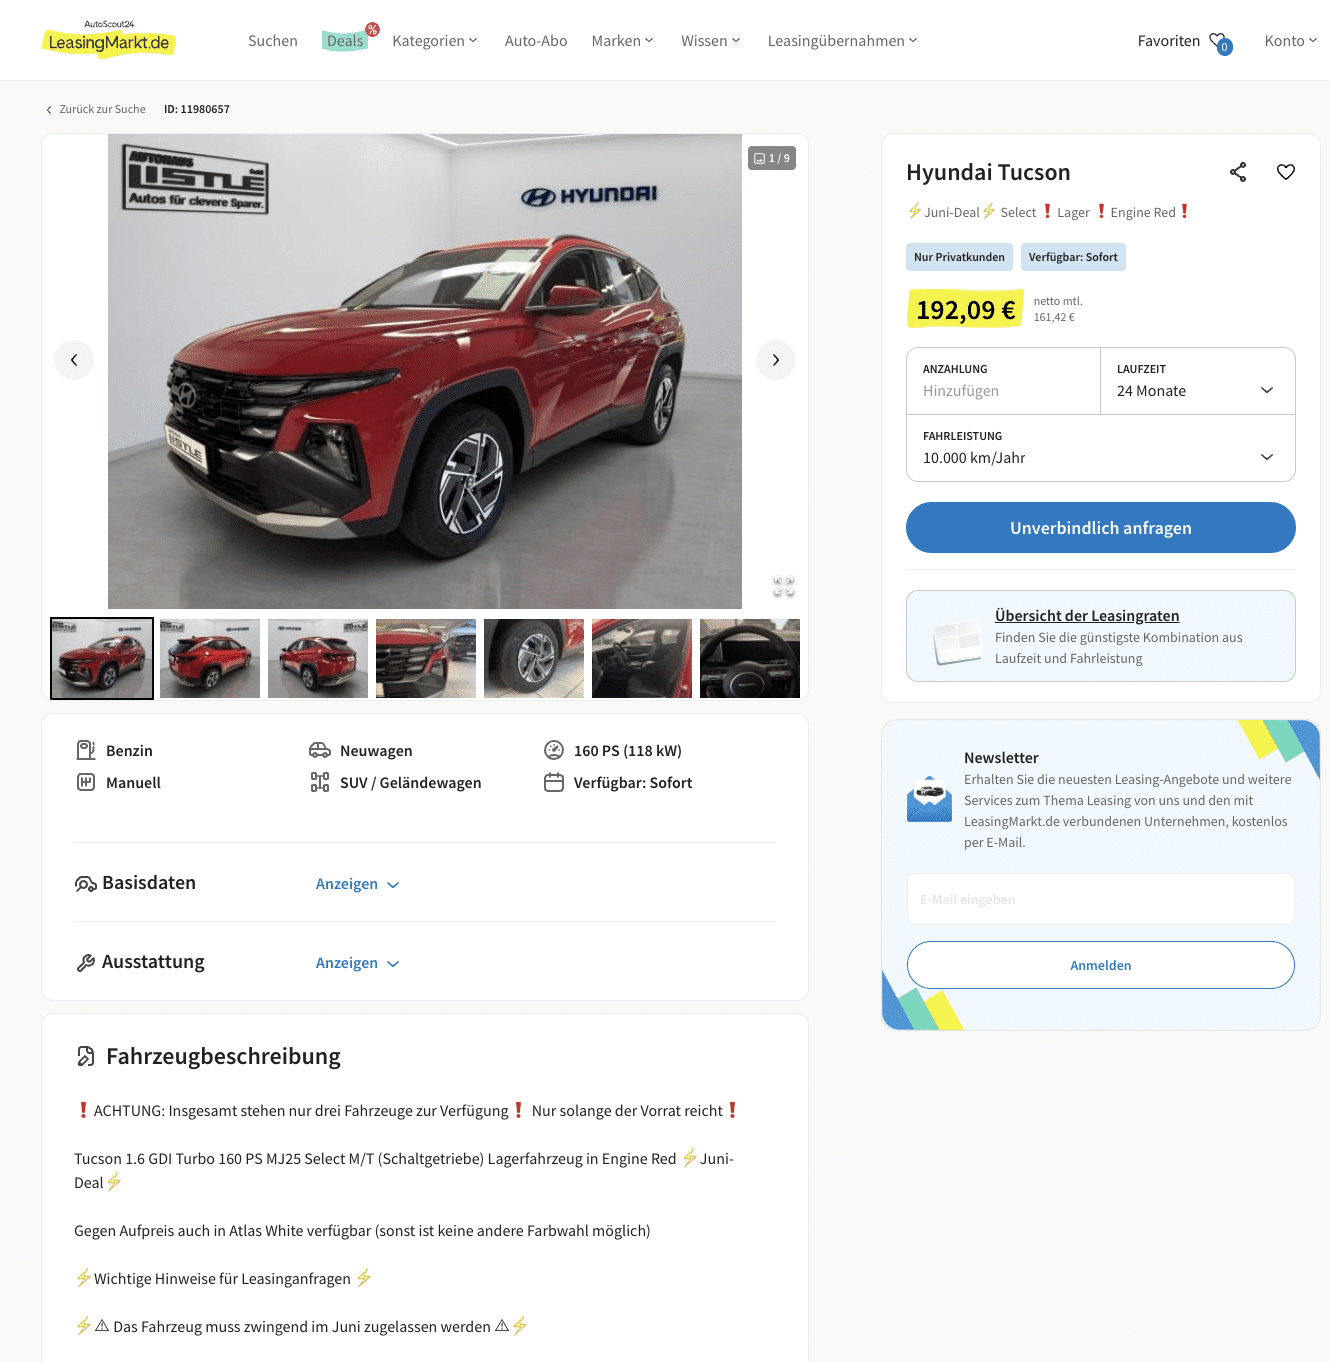Viewport: 1330px width, 1362px height.
Task: Go back to the previous vehicle photo
Action: click(74, 360)
